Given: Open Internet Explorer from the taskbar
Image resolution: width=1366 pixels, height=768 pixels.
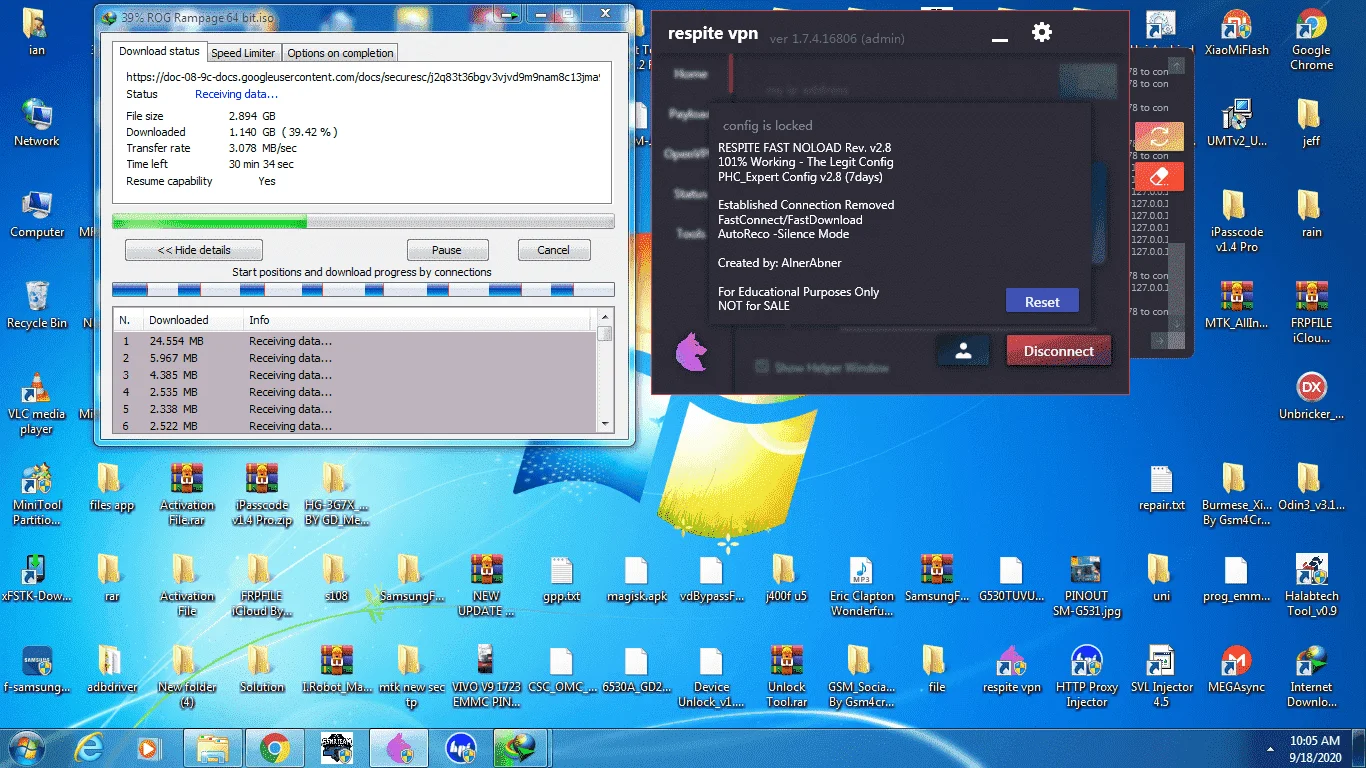Looking at the screenshot, I should click(90, 747).
